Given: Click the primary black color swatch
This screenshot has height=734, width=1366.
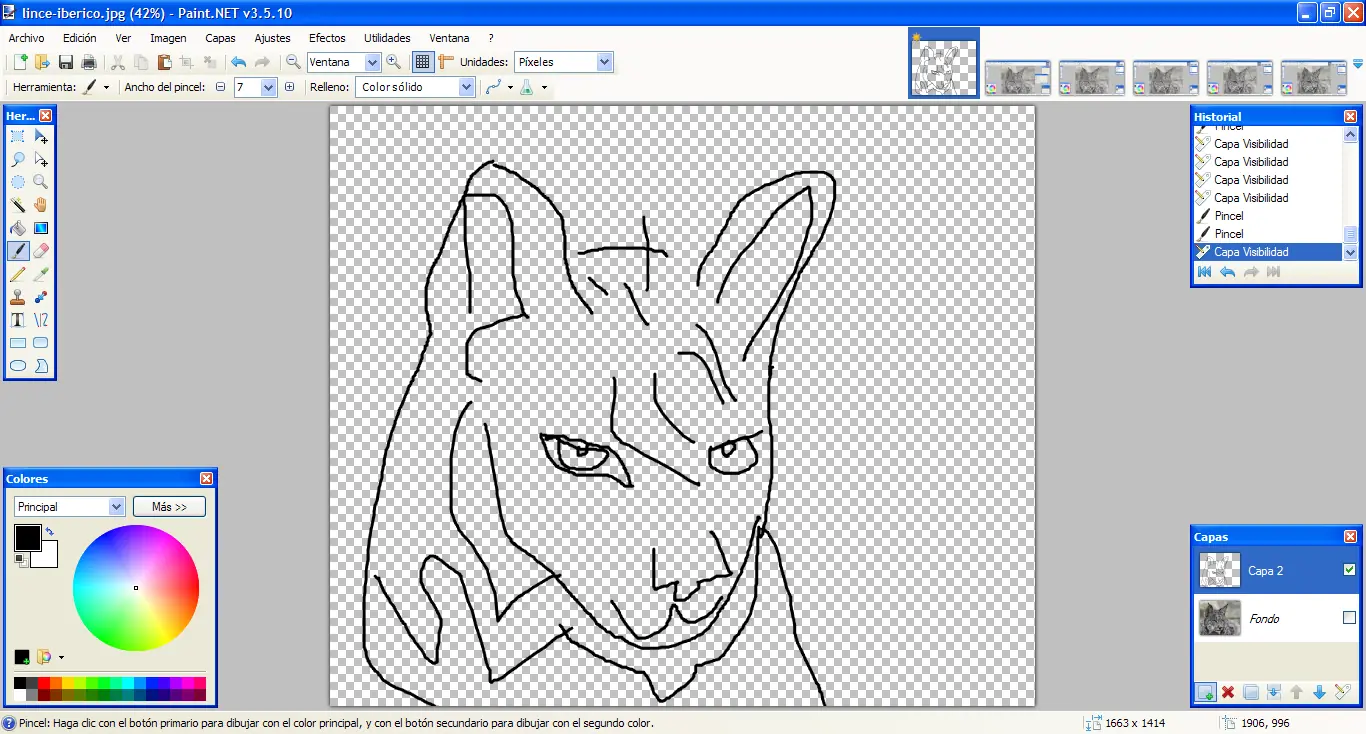Looking at the screenshot, I should [x=27, y=538].
